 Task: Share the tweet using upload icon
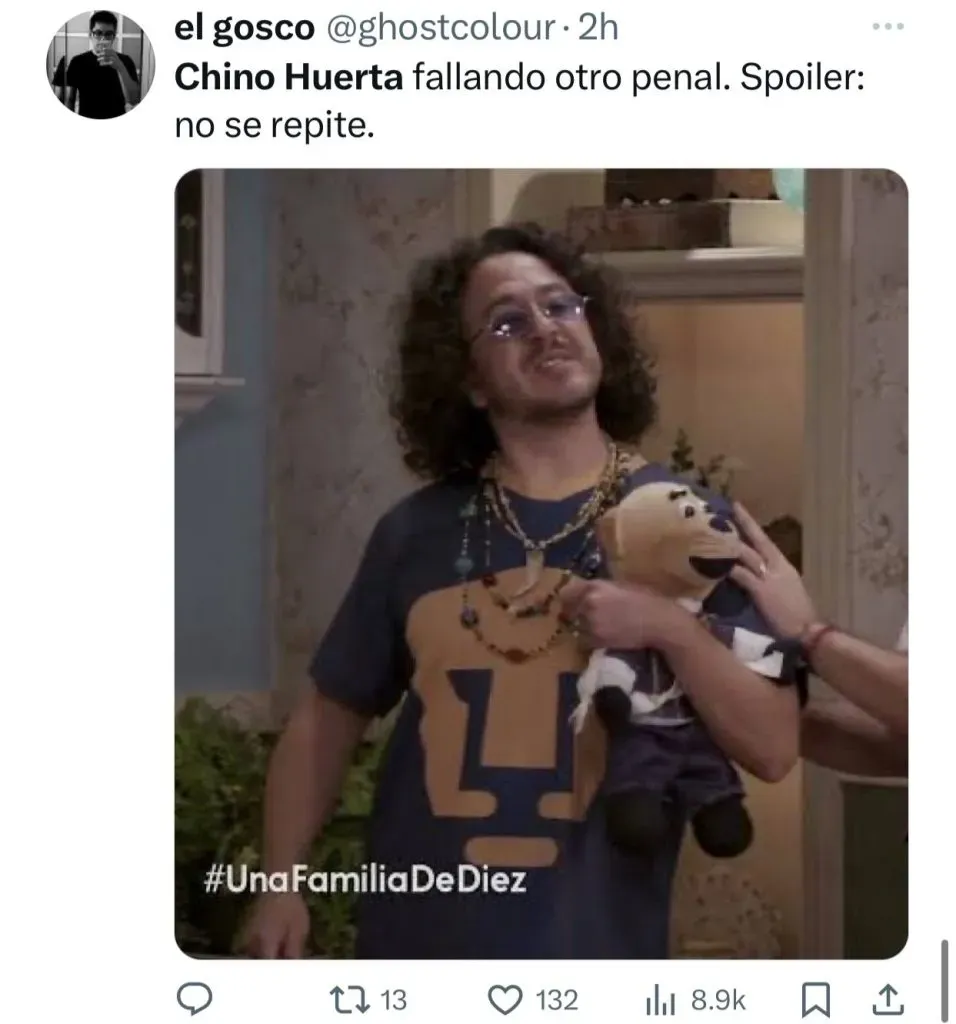(x=888, y=999)
